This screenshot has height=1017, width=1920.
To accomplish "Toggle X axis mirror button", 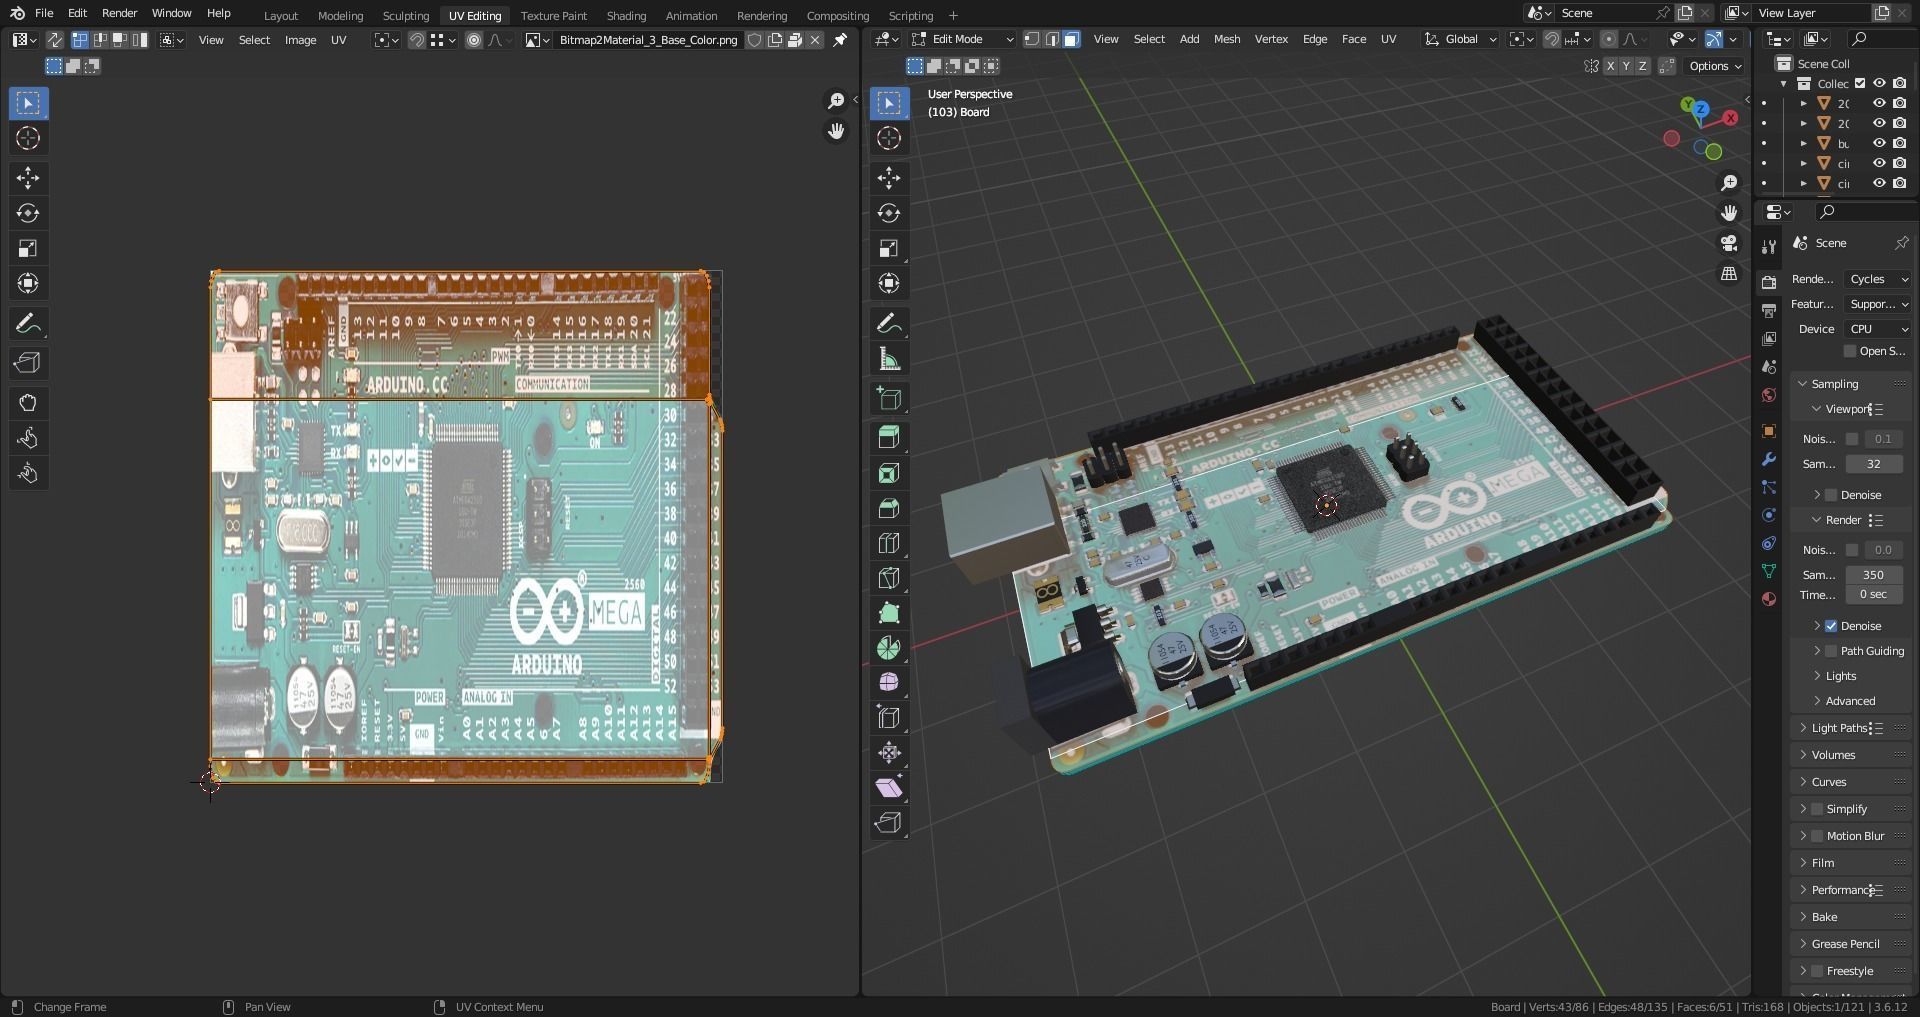I will [1610, 66].
